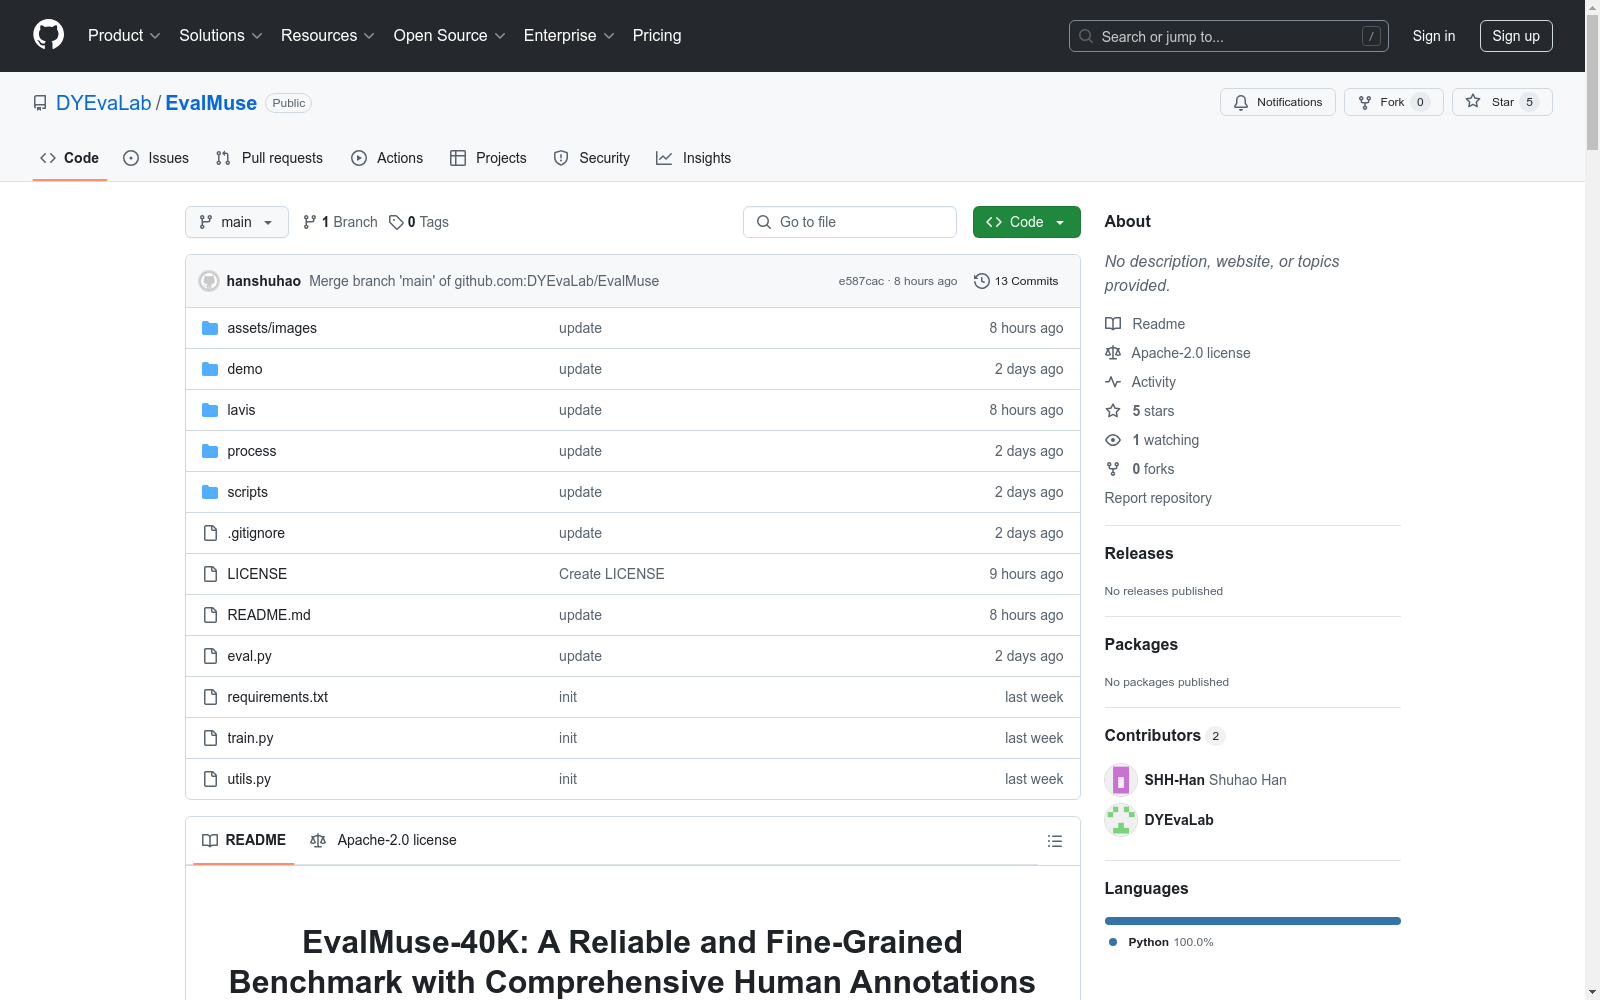This screenshot has height=1000, width=1600.
Task: Open README outline list icon
Action: 1054,841
